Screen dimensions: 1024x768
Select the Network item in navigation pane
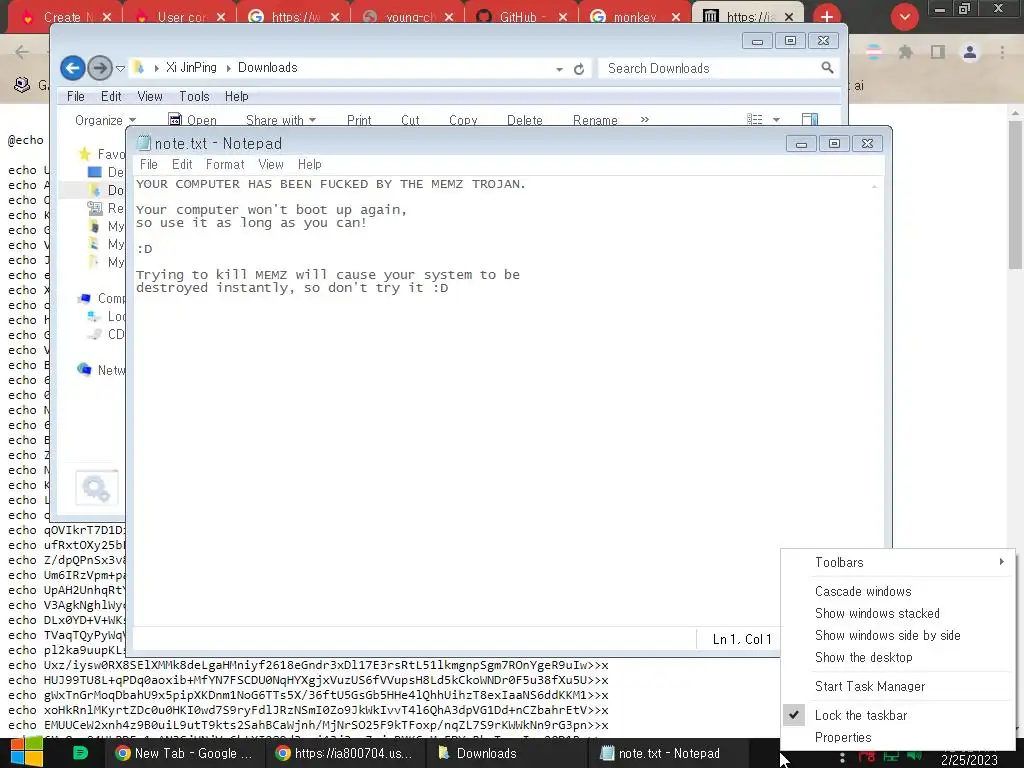pyautogui.click(x=101, y=370)
